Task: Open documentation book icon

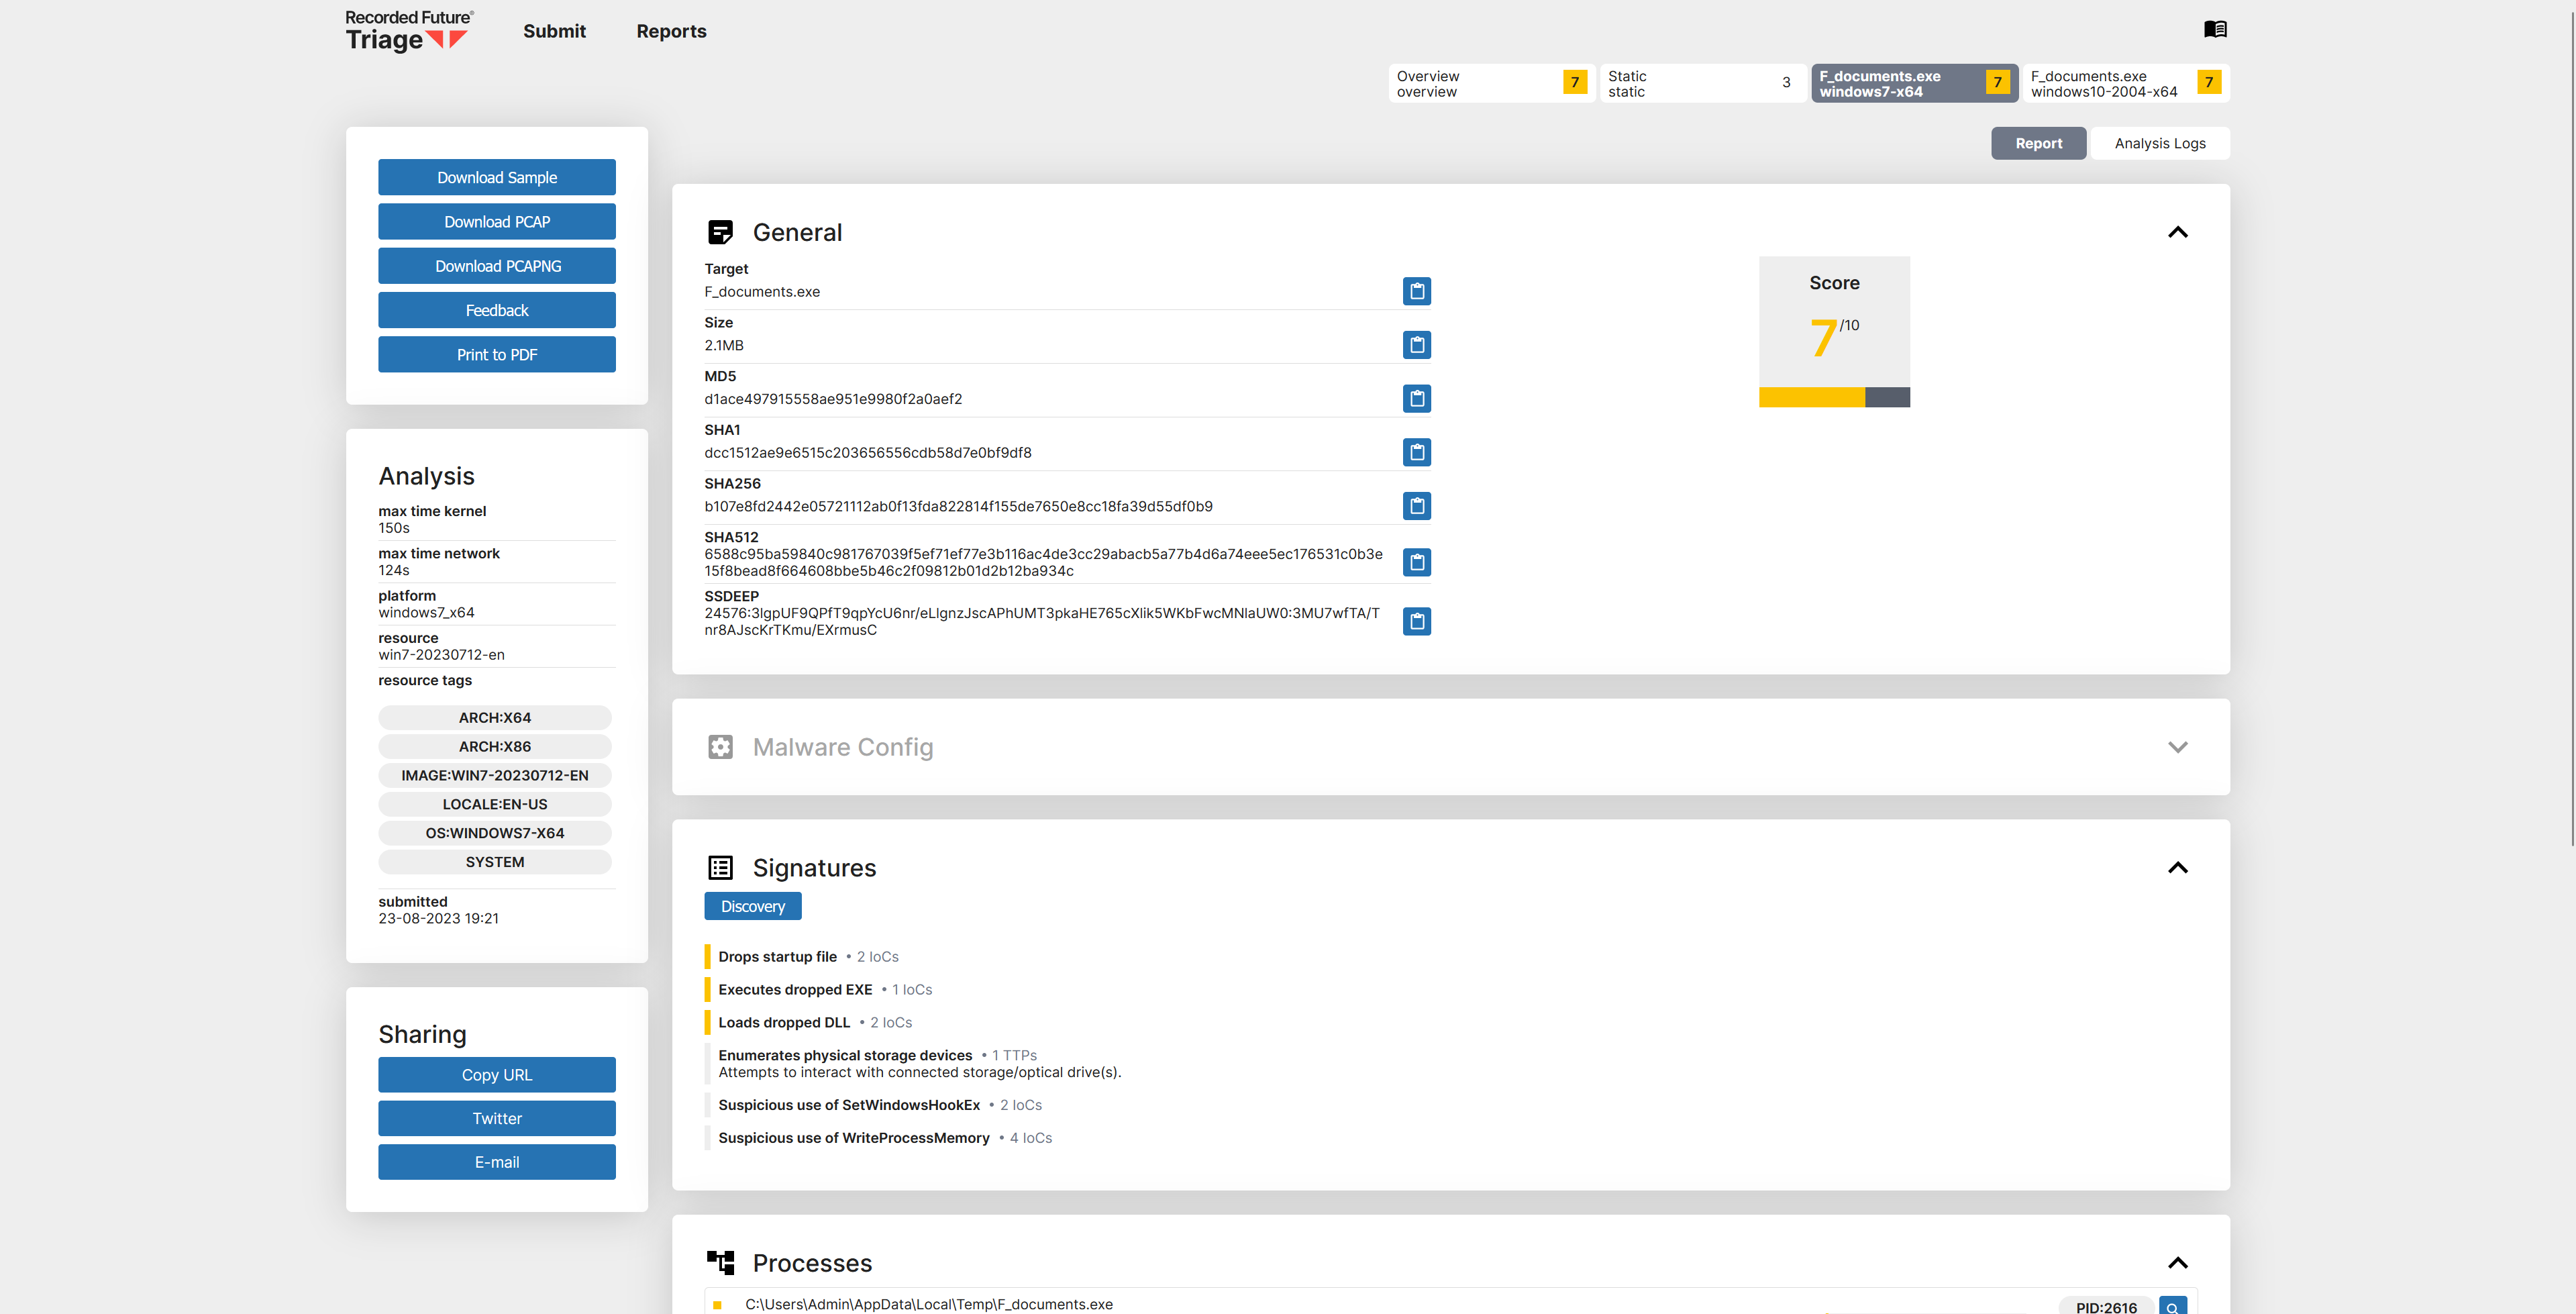Action: [x=2214, y=29]
